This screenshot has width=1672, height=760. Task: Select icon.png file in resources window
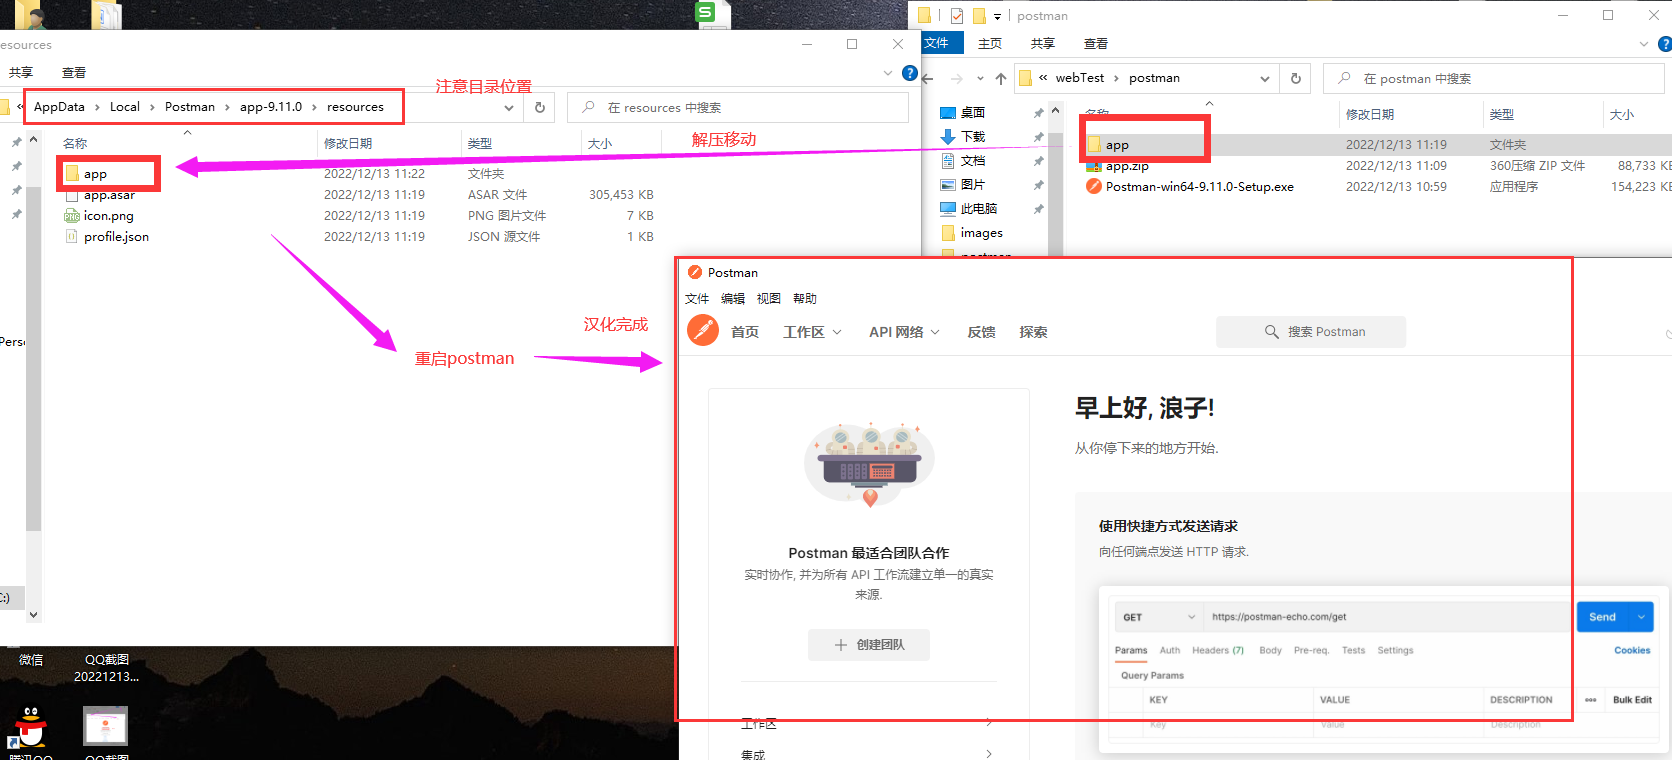99,216
